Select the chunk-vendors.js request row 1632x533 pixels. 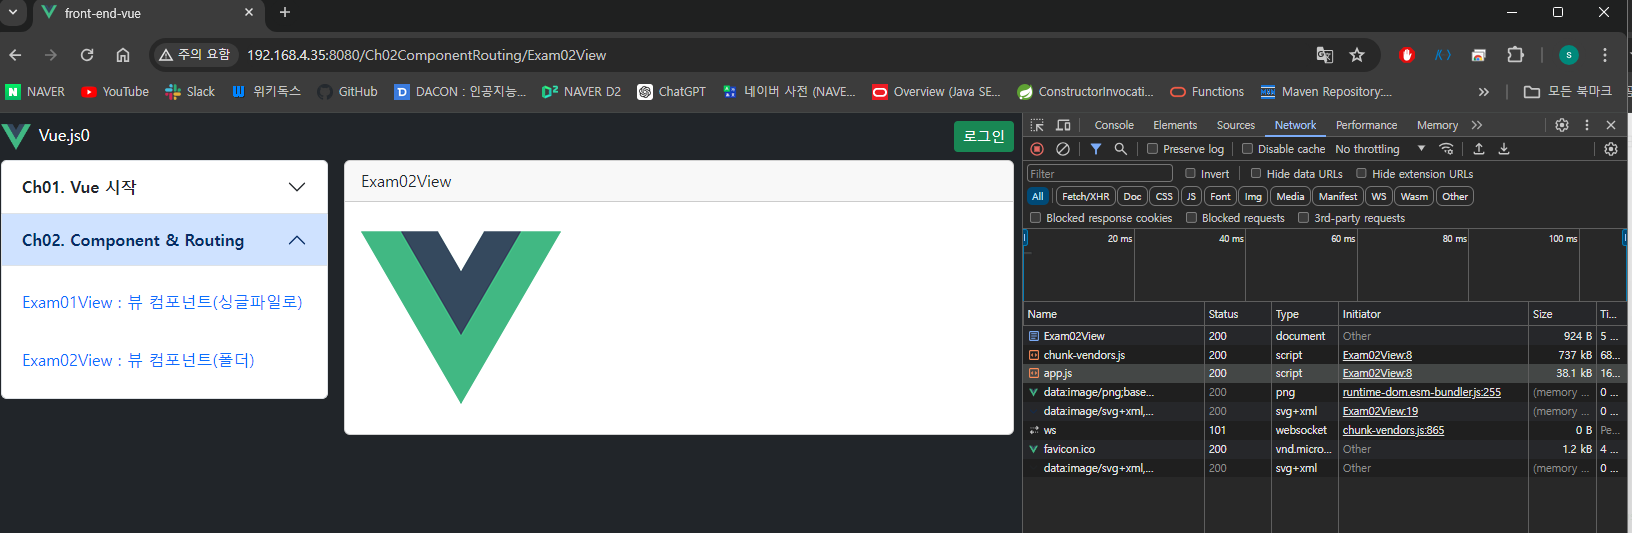tap(1324, 355)
